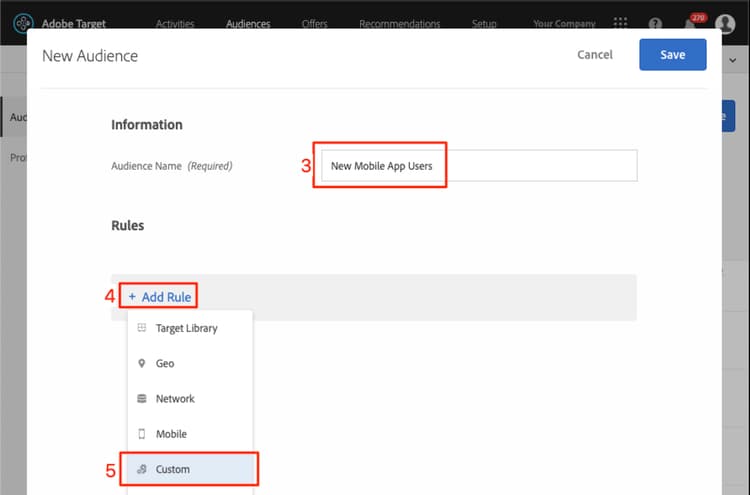This screenshot has width=750, height=495.
Task: Open the Recommendations tab
Action: tap(399, 23)
